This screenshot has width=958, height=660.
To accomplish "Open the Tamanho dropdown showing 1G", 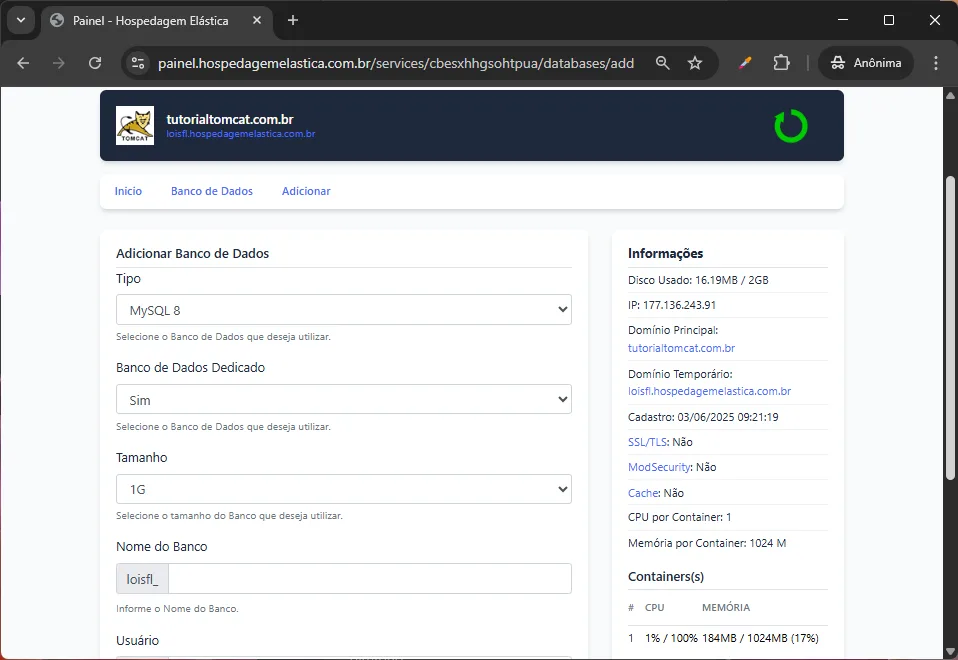I will [x=344, y=490].
